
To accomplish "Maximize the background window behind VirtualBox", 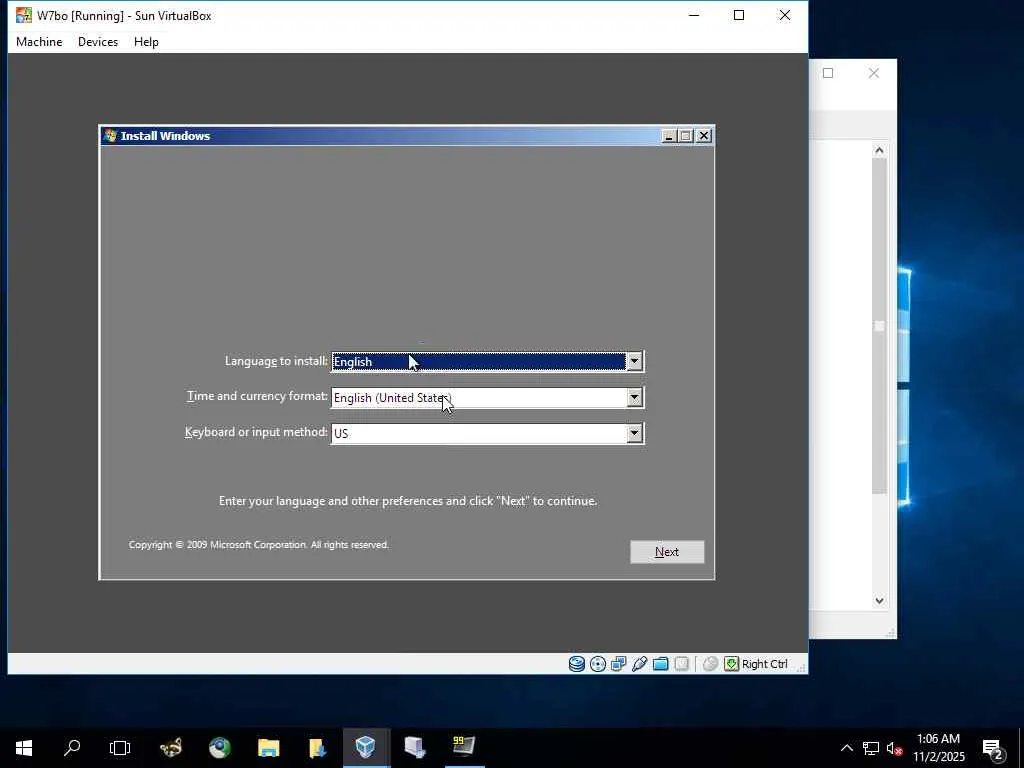I will tap(828, 73).
